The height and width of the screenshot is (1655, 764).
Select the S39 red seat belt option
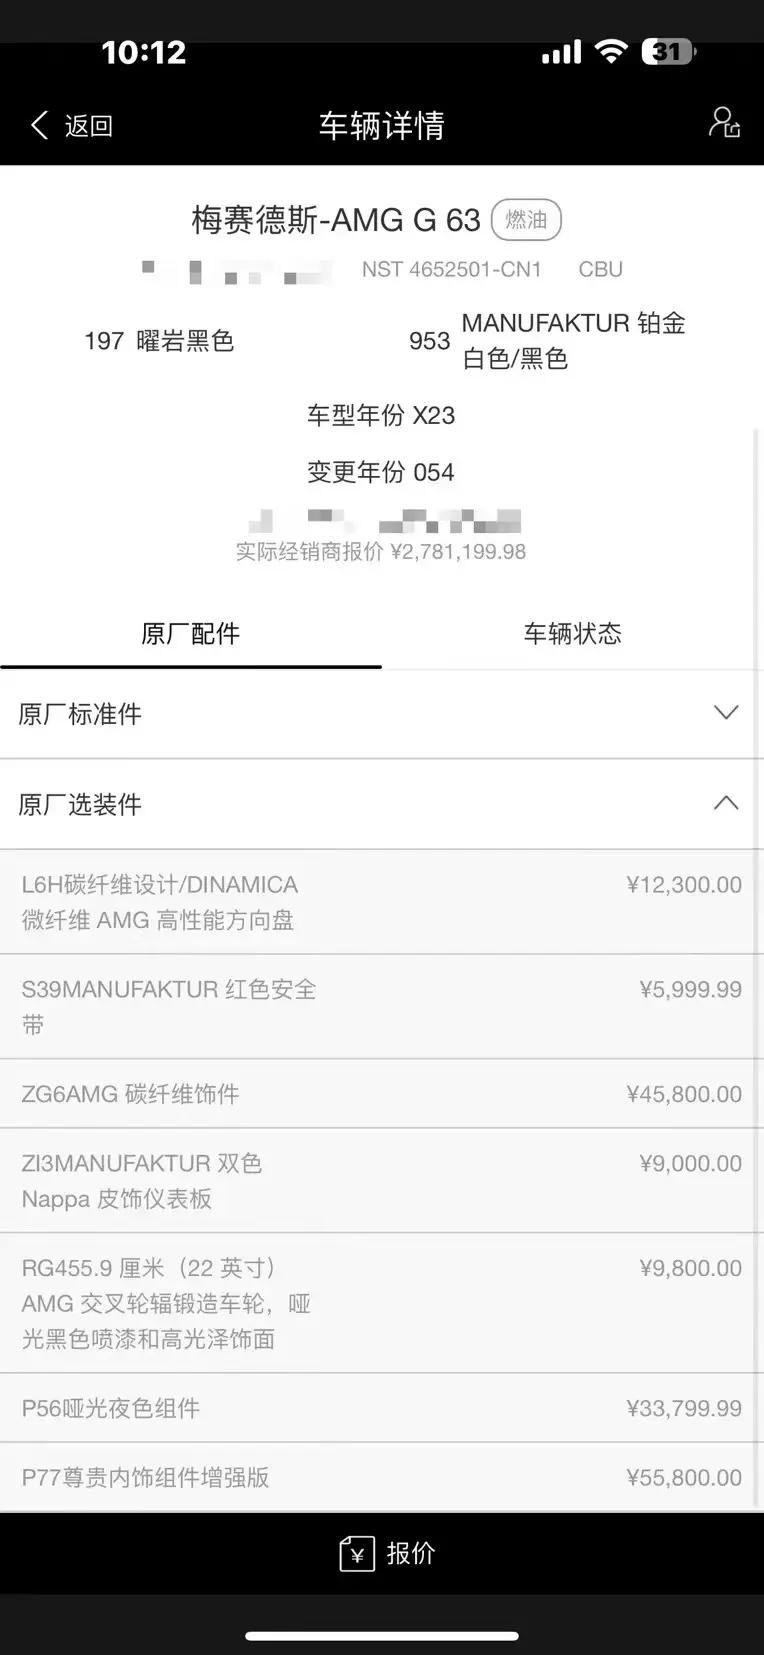380,1007
